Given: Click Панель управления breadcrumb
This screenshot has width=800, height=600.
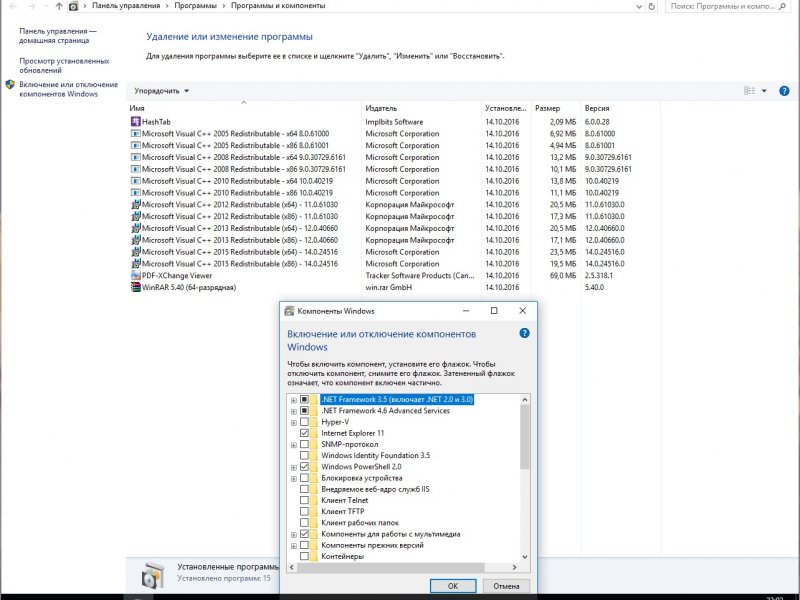Looking at the screenshot, I should (x=126, y=6).
